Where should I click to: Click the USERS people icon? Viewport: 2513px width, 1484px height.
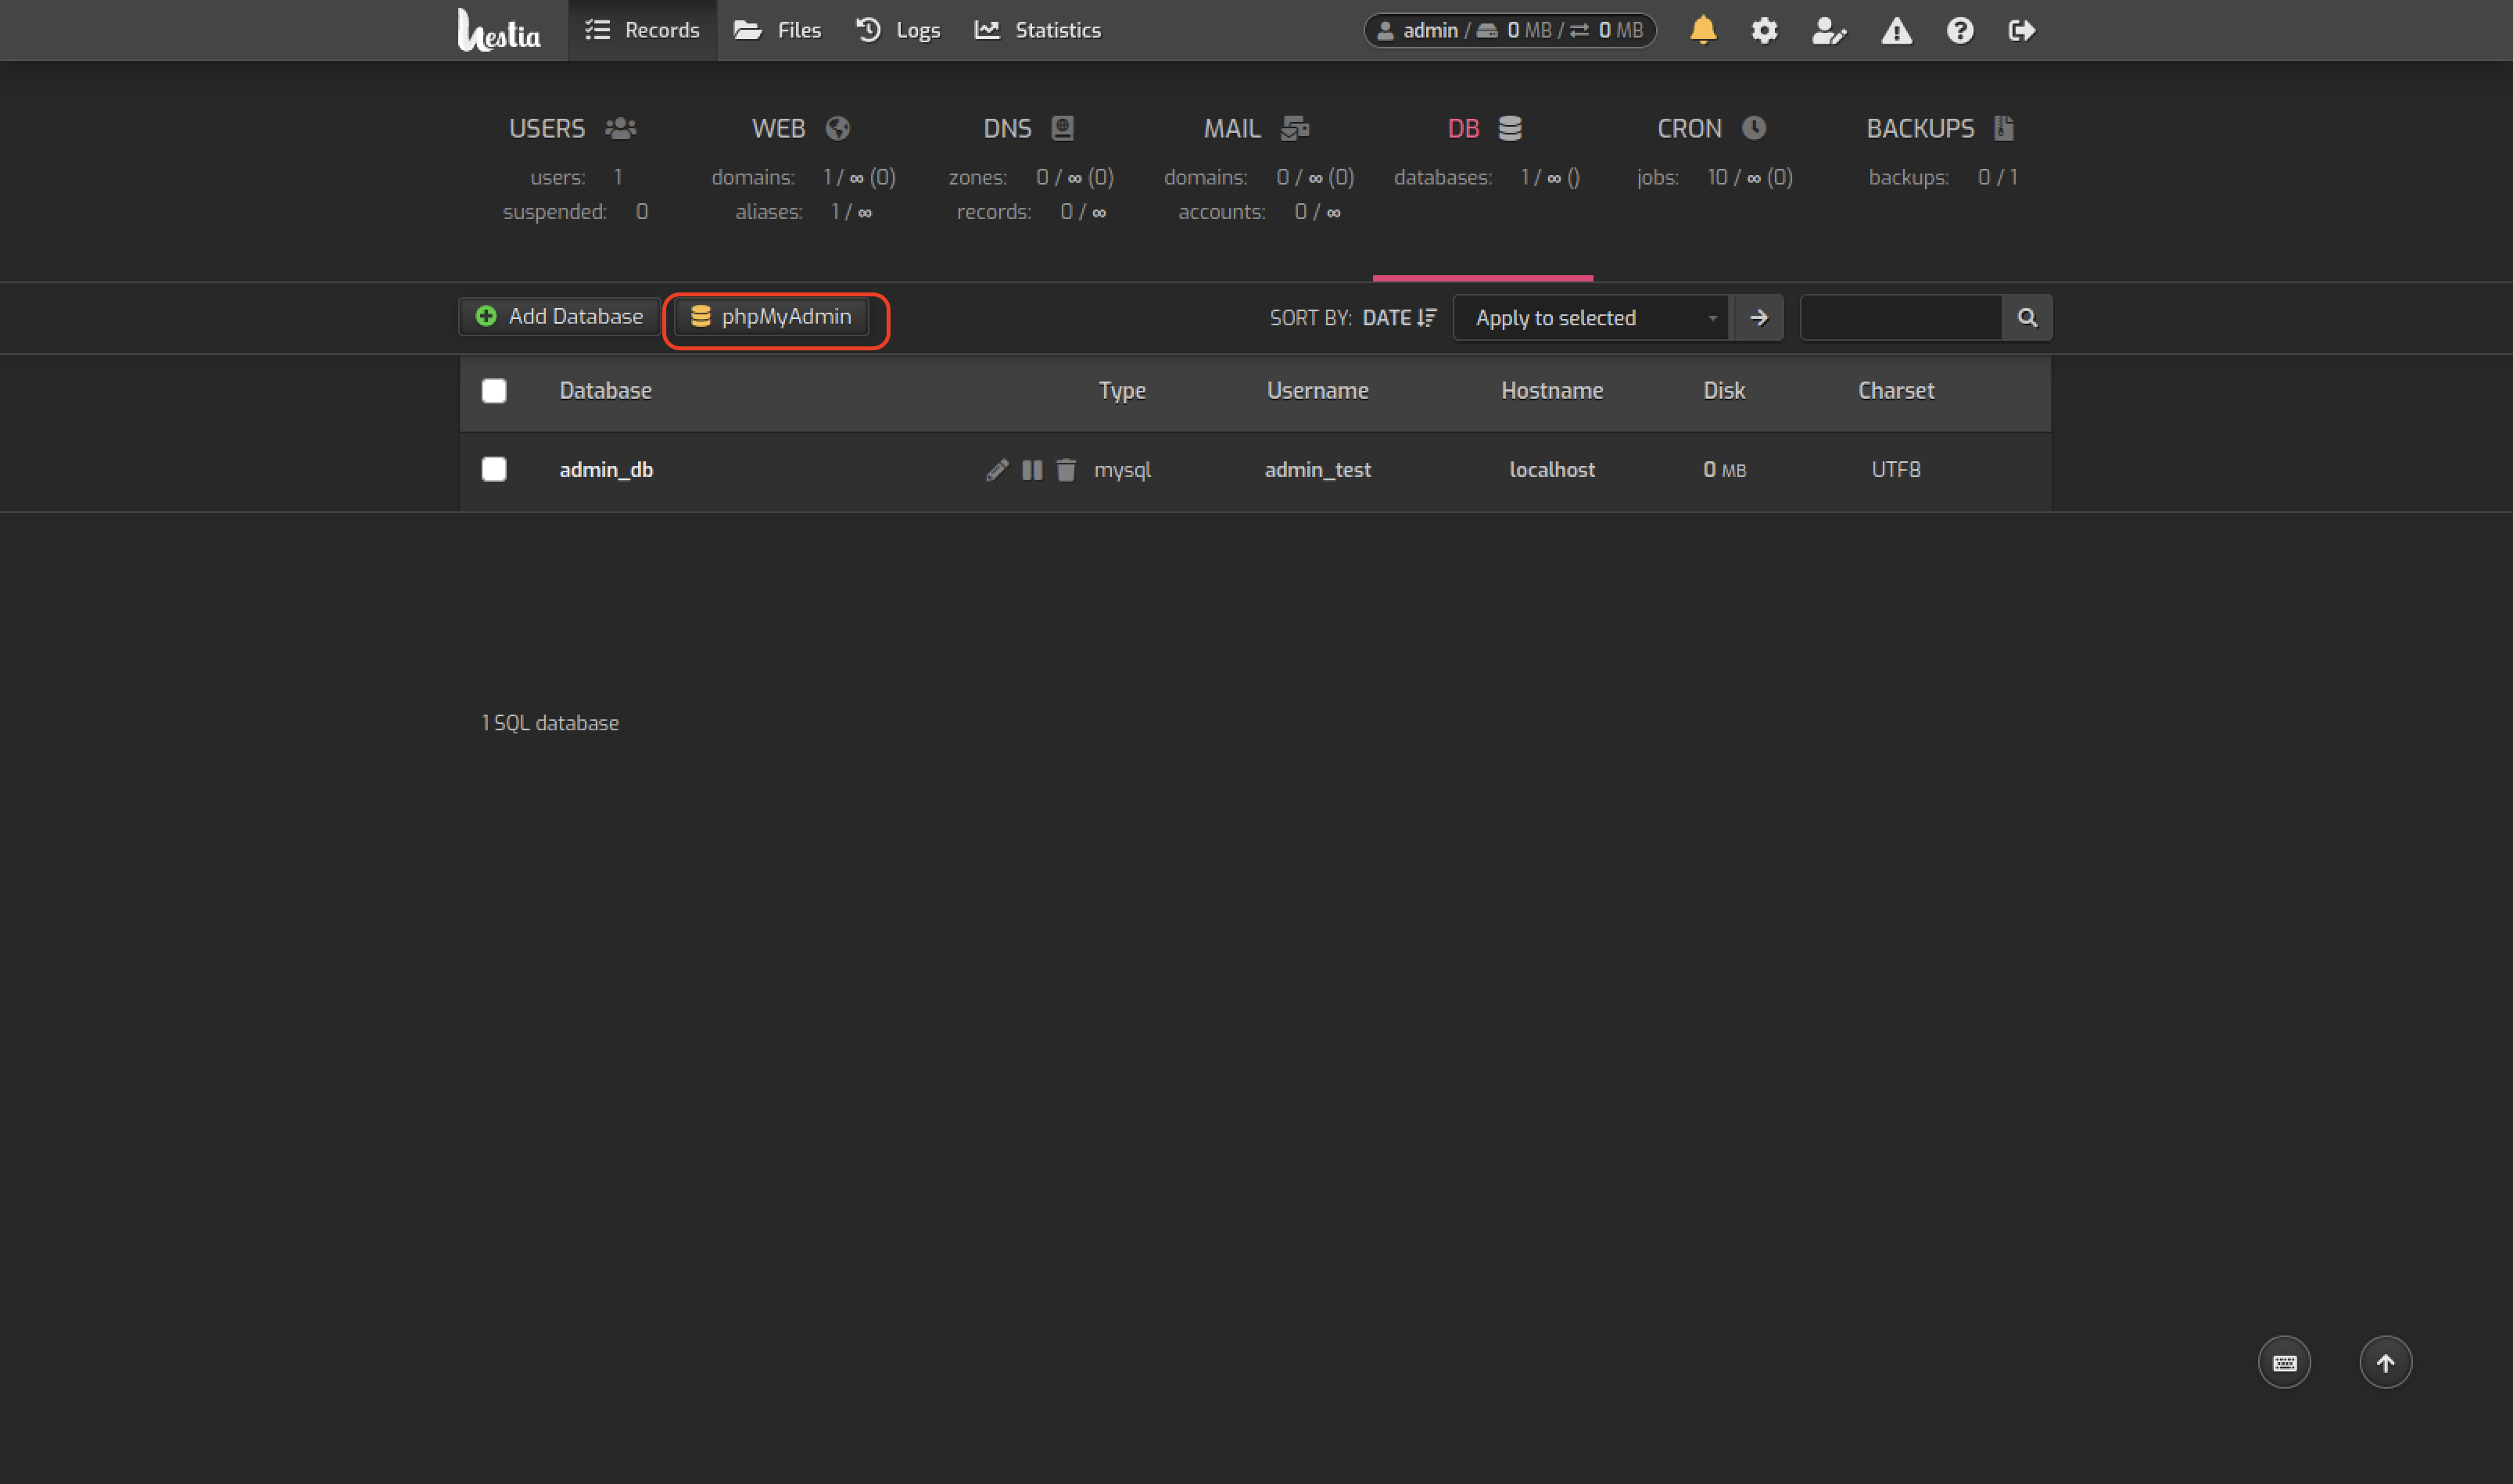(x=621, y=128)
